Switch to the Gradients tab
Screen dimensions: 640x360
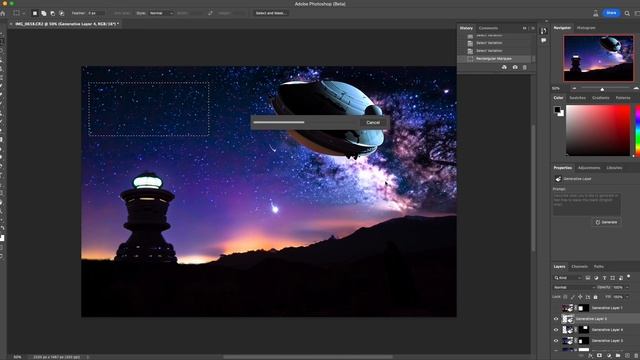600,98
